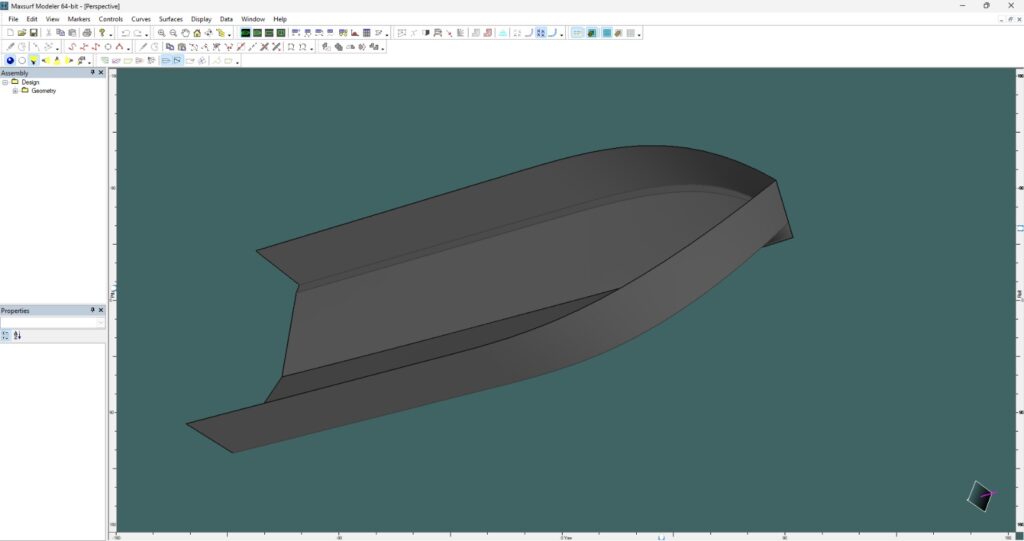This screenshot has width=1024, height=541.
Task: Click the circle curve icon
Action: point(108,46)
